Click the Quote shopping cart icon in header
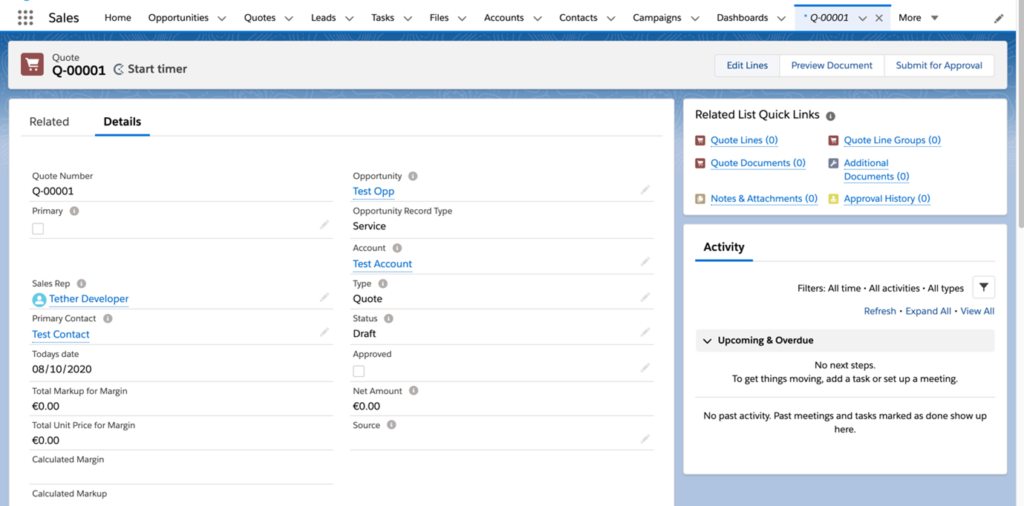 coord(33,65)
